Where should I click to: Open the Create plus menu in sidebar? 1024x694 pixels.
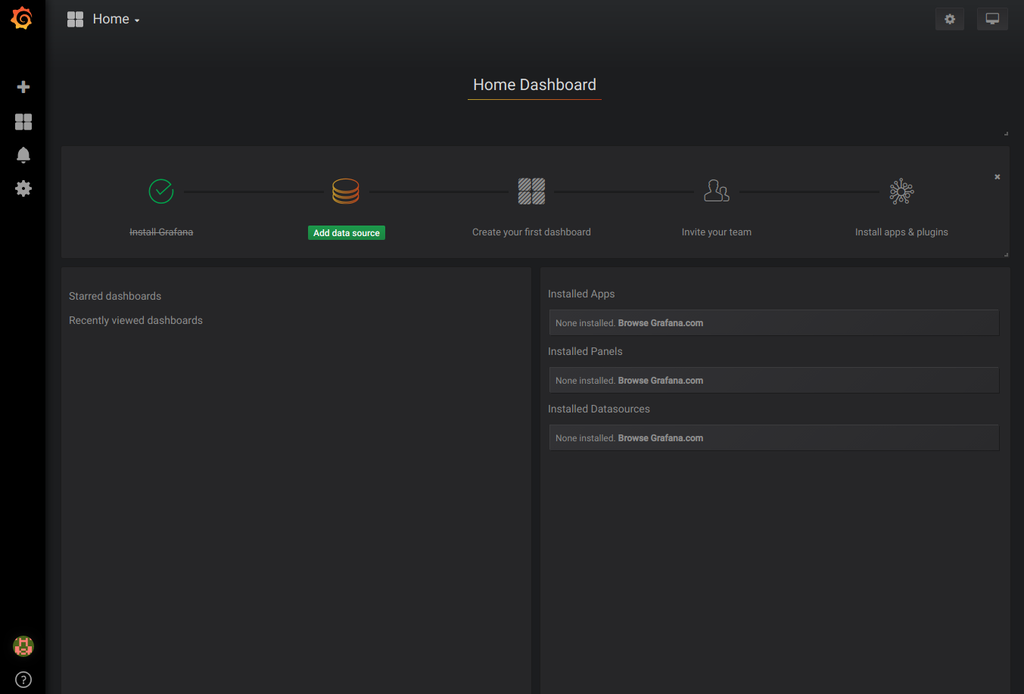pos(23,87)
